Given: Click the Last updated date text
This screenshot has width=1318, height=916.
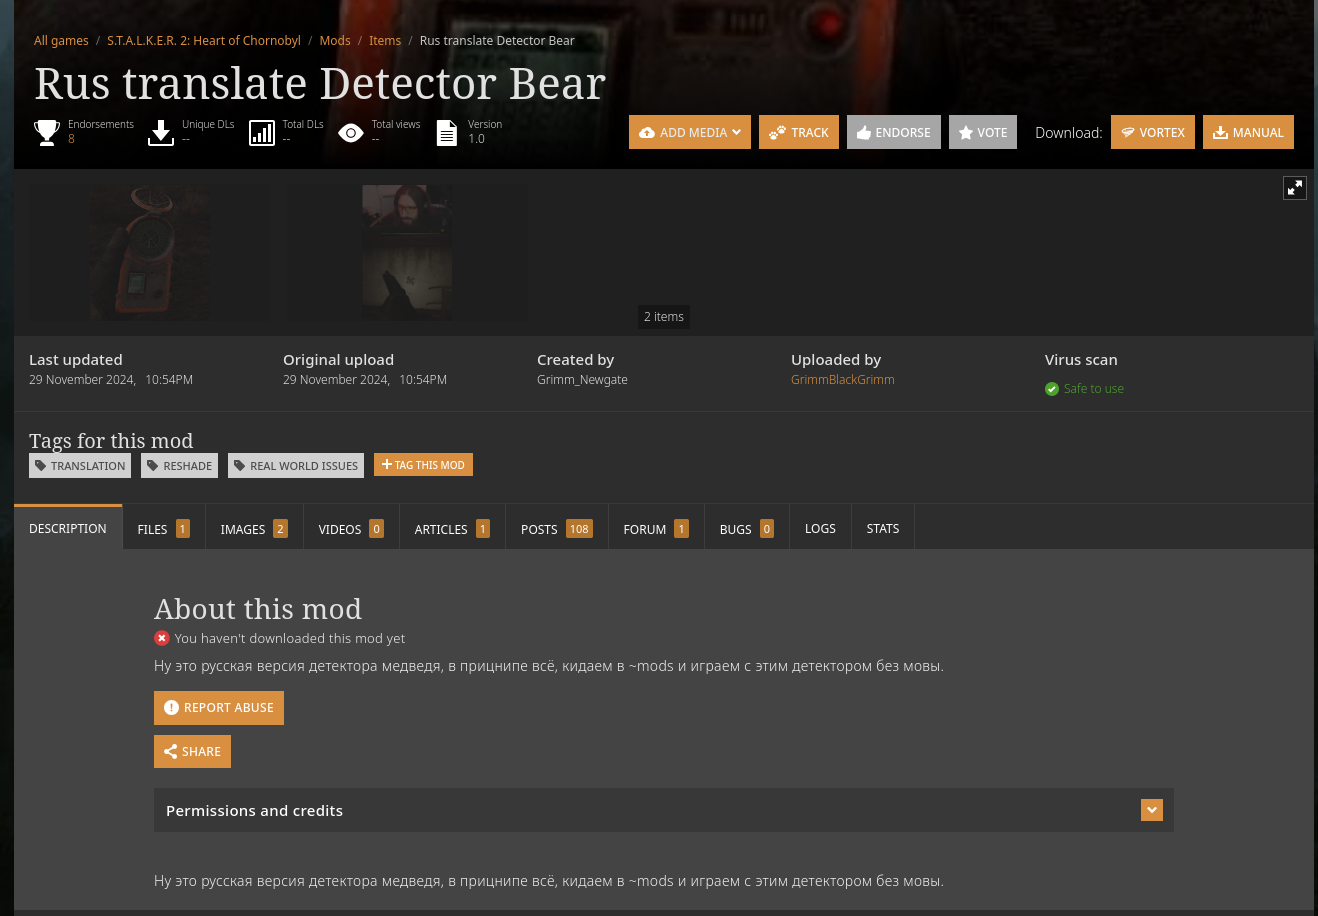Looking at the screenshot, I should coord(111,380).
